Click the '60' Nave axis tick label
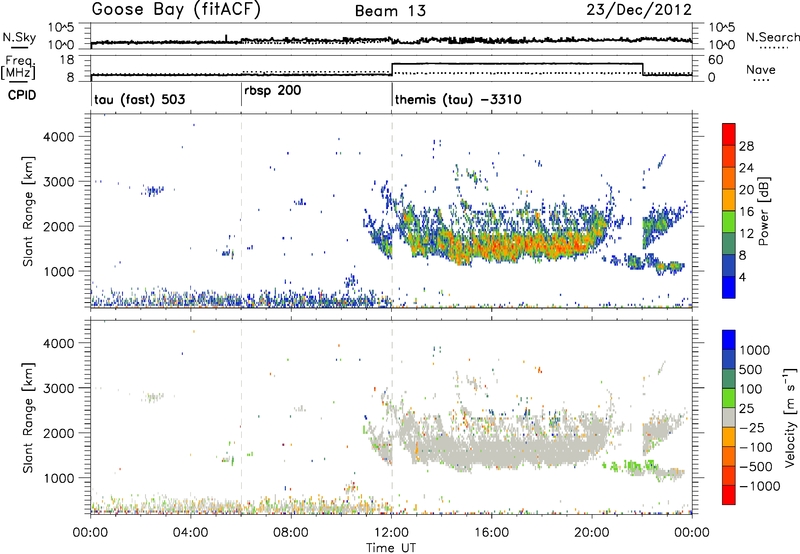800x554 pixels. (715, 60)
